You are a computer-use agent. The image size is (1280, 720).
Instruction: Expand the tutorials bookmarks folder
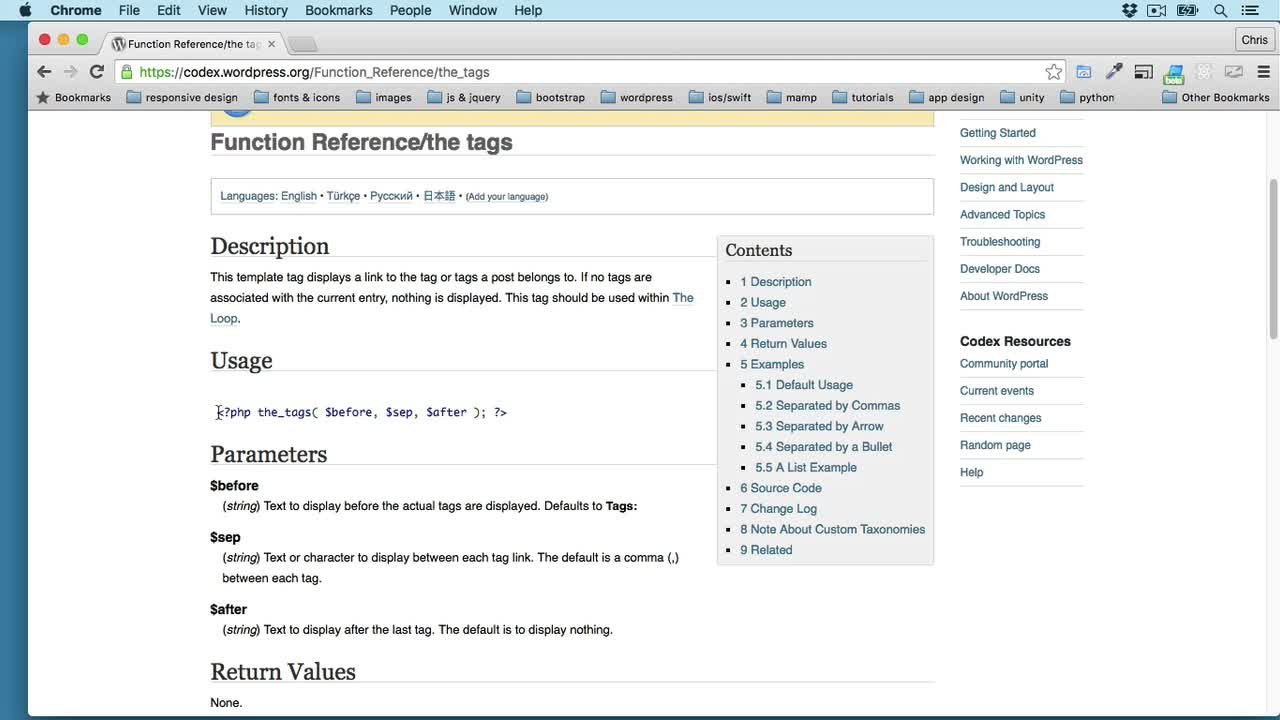(x=863, y=97)
